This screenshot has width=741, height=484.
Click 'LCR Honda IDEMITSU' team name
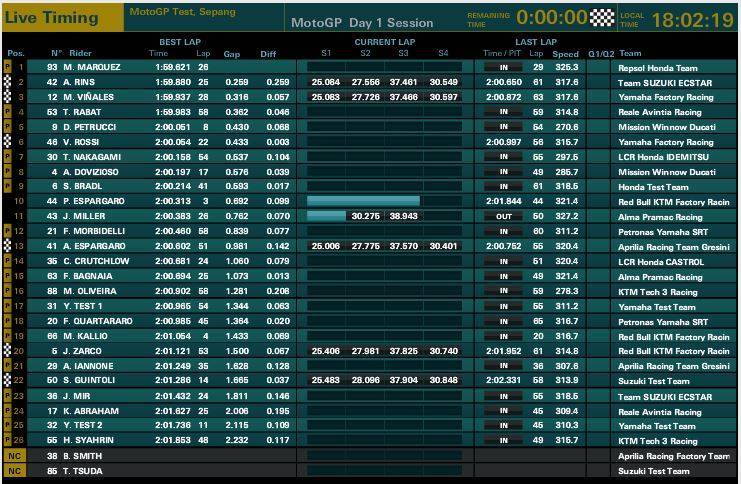663,157
